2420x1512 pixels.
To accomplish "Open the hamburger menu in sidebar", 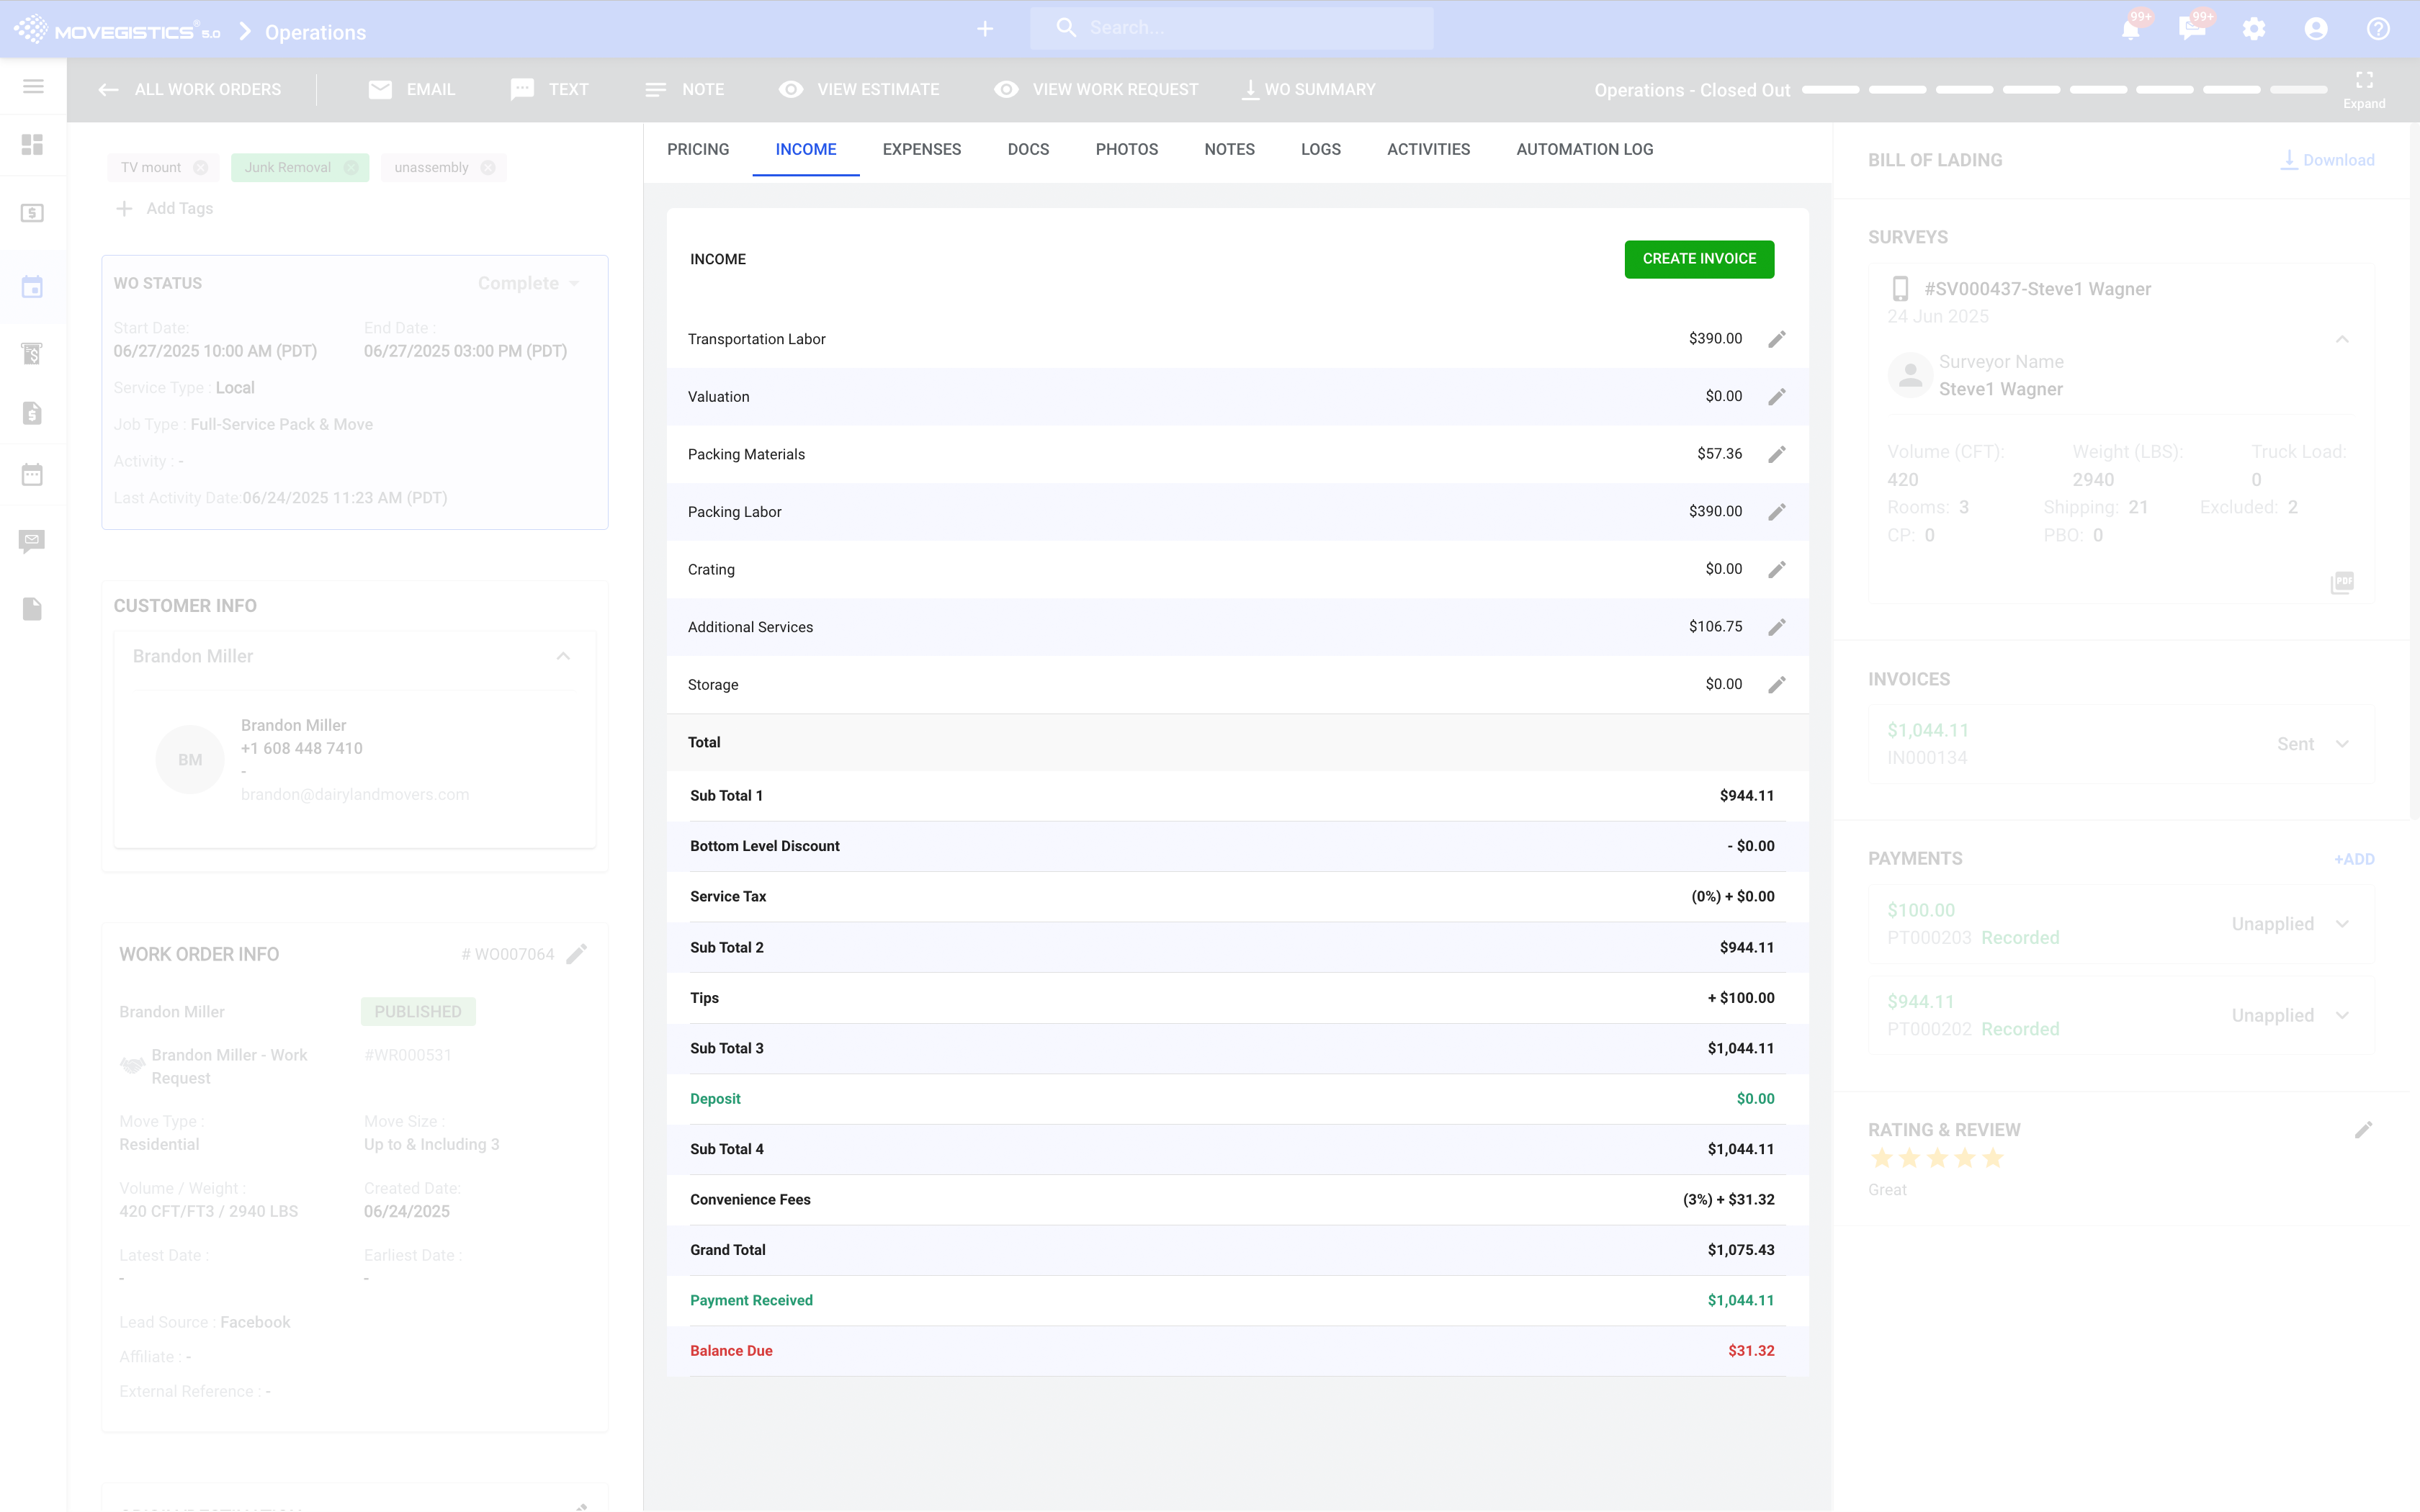I will (x=33, y=87).
